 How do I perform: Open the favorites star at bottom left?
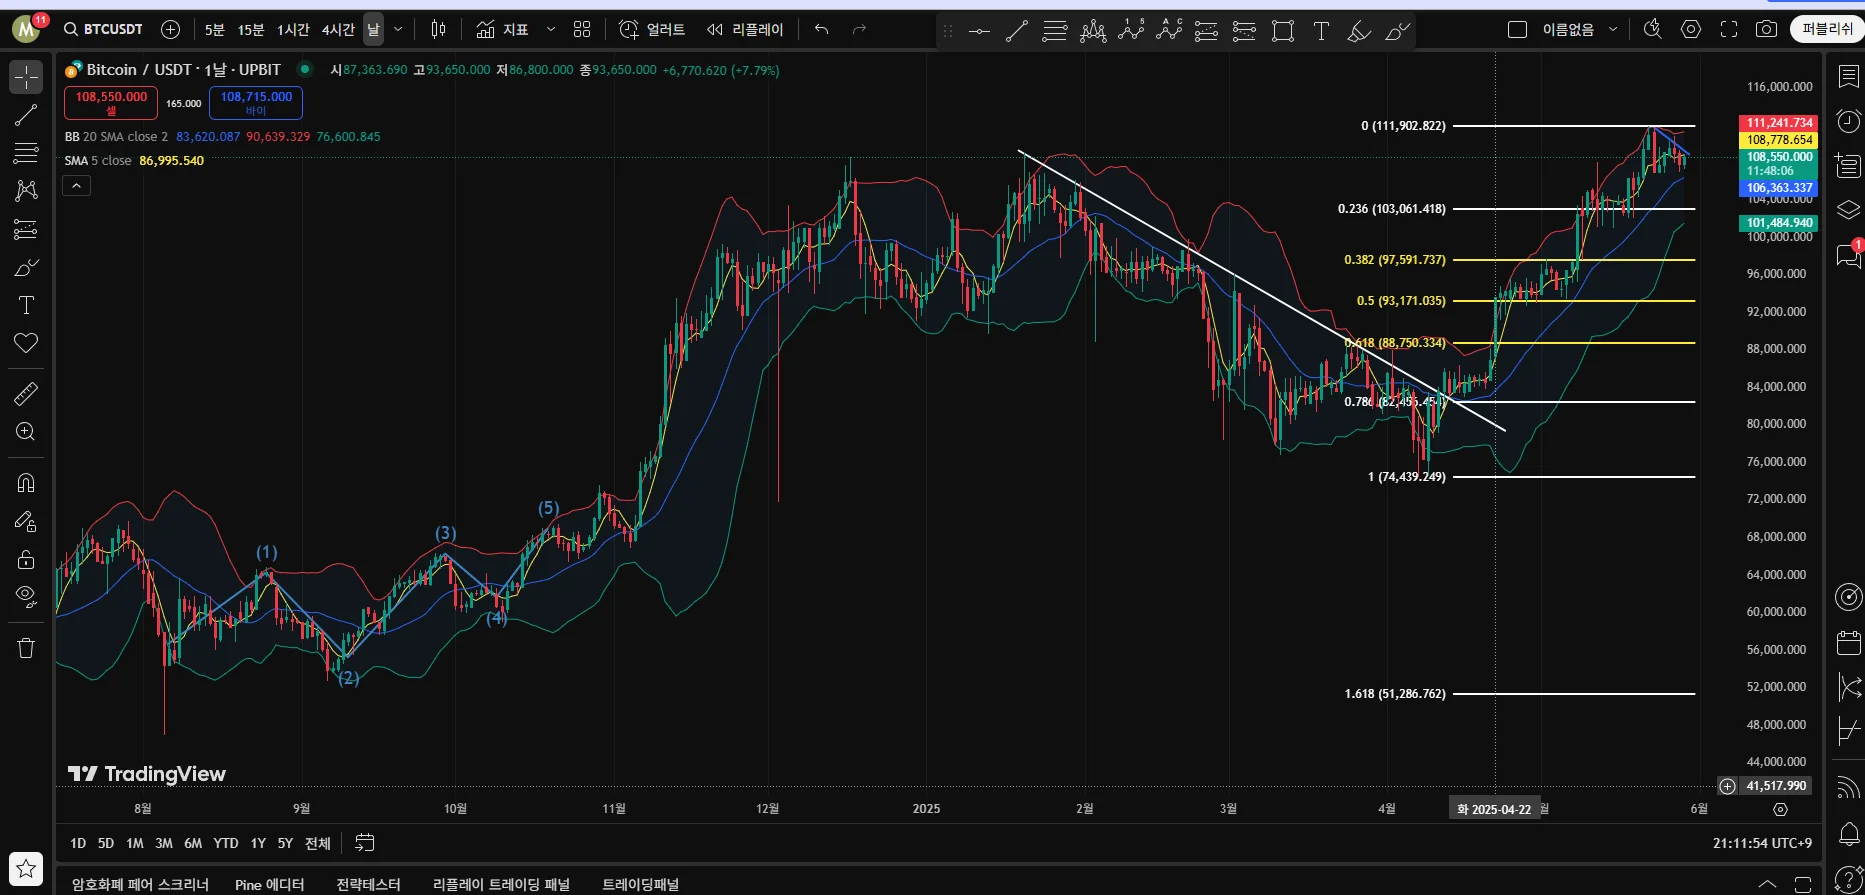pos(26,868)
